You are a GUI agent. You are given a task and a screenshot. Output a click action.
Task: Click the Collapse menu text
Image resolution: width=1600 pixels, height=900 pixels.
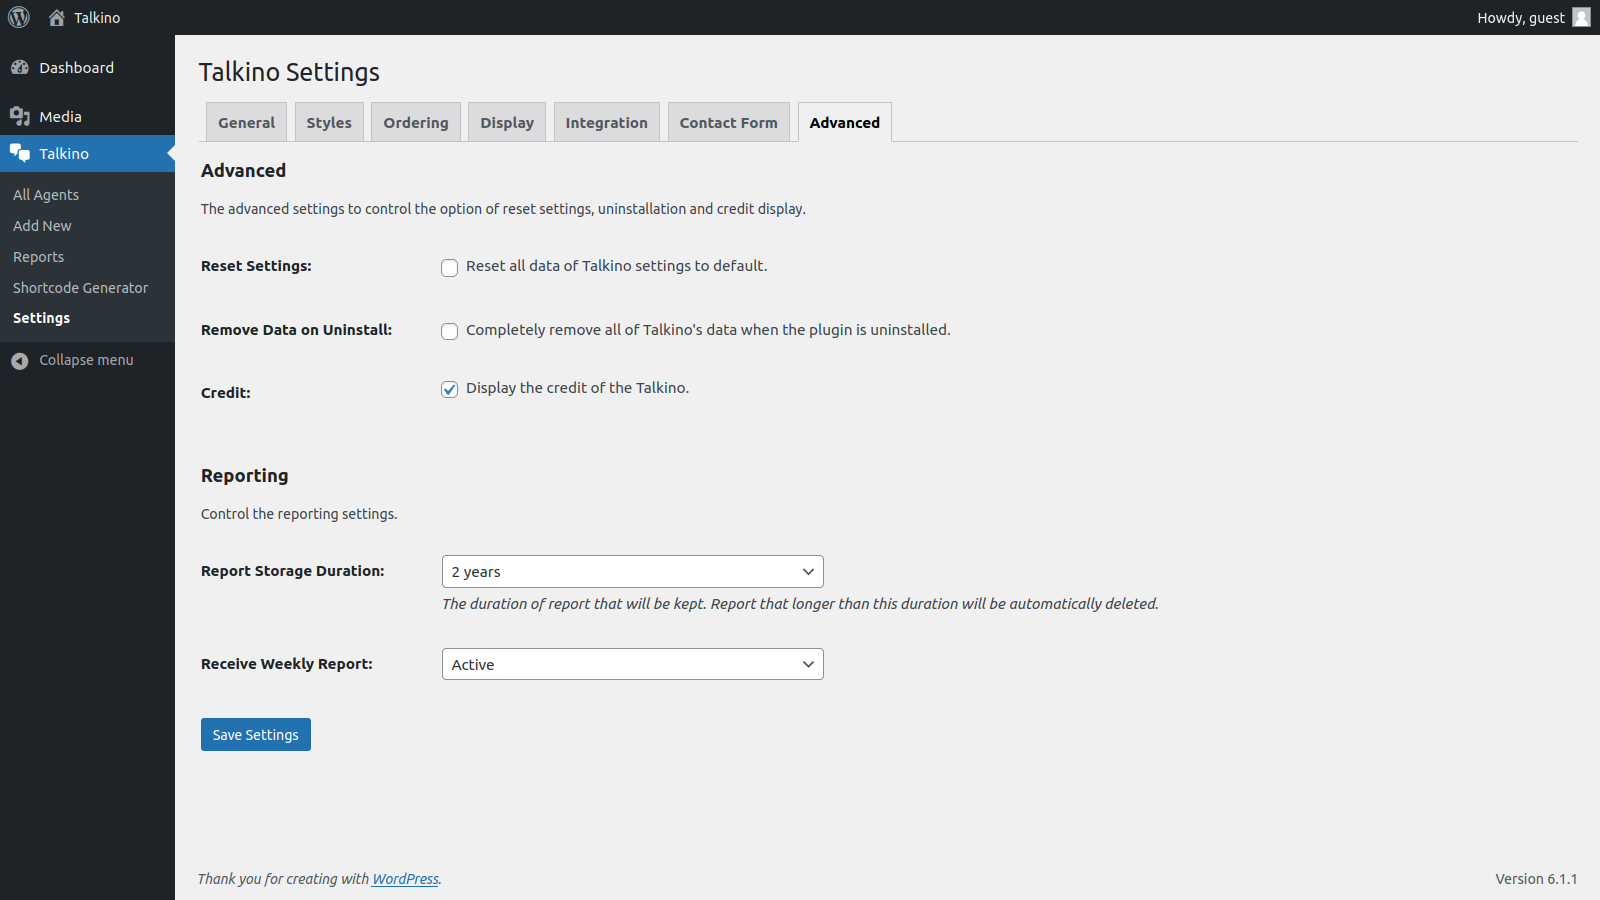coord(86,360)
